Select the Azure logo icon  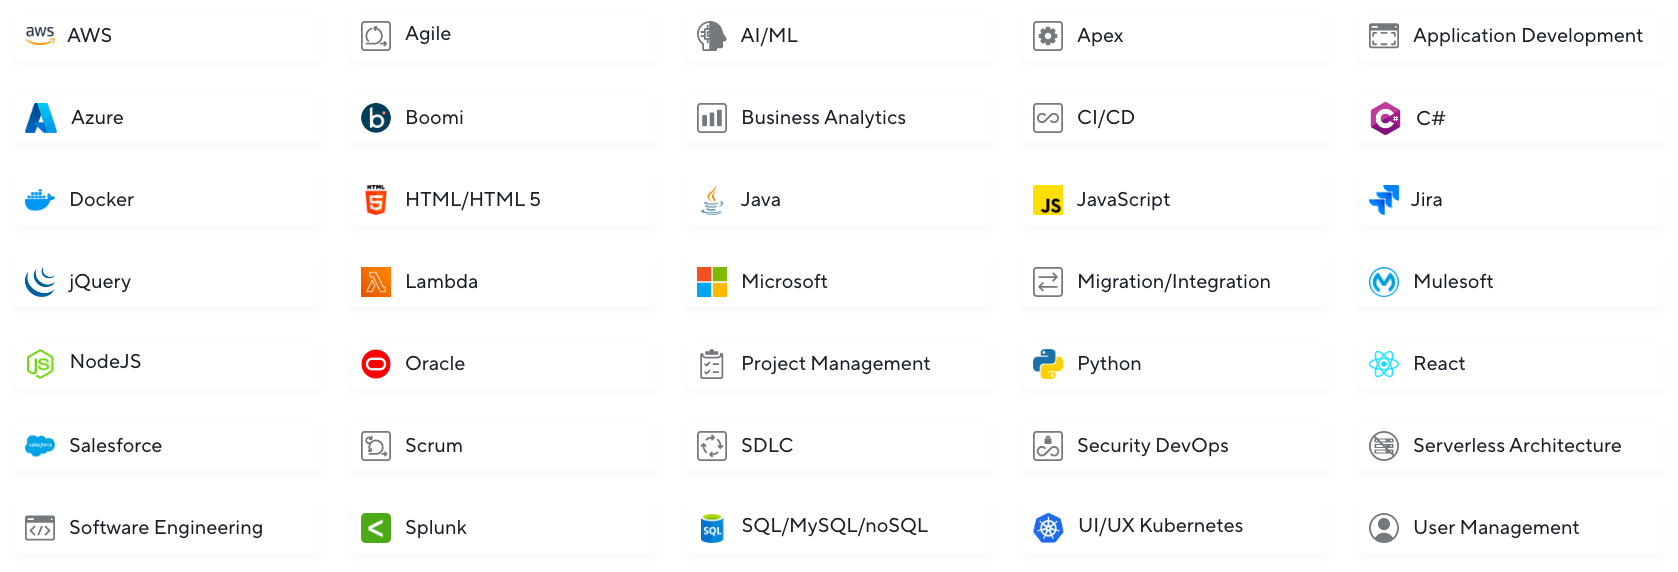(x=41, y=118)
